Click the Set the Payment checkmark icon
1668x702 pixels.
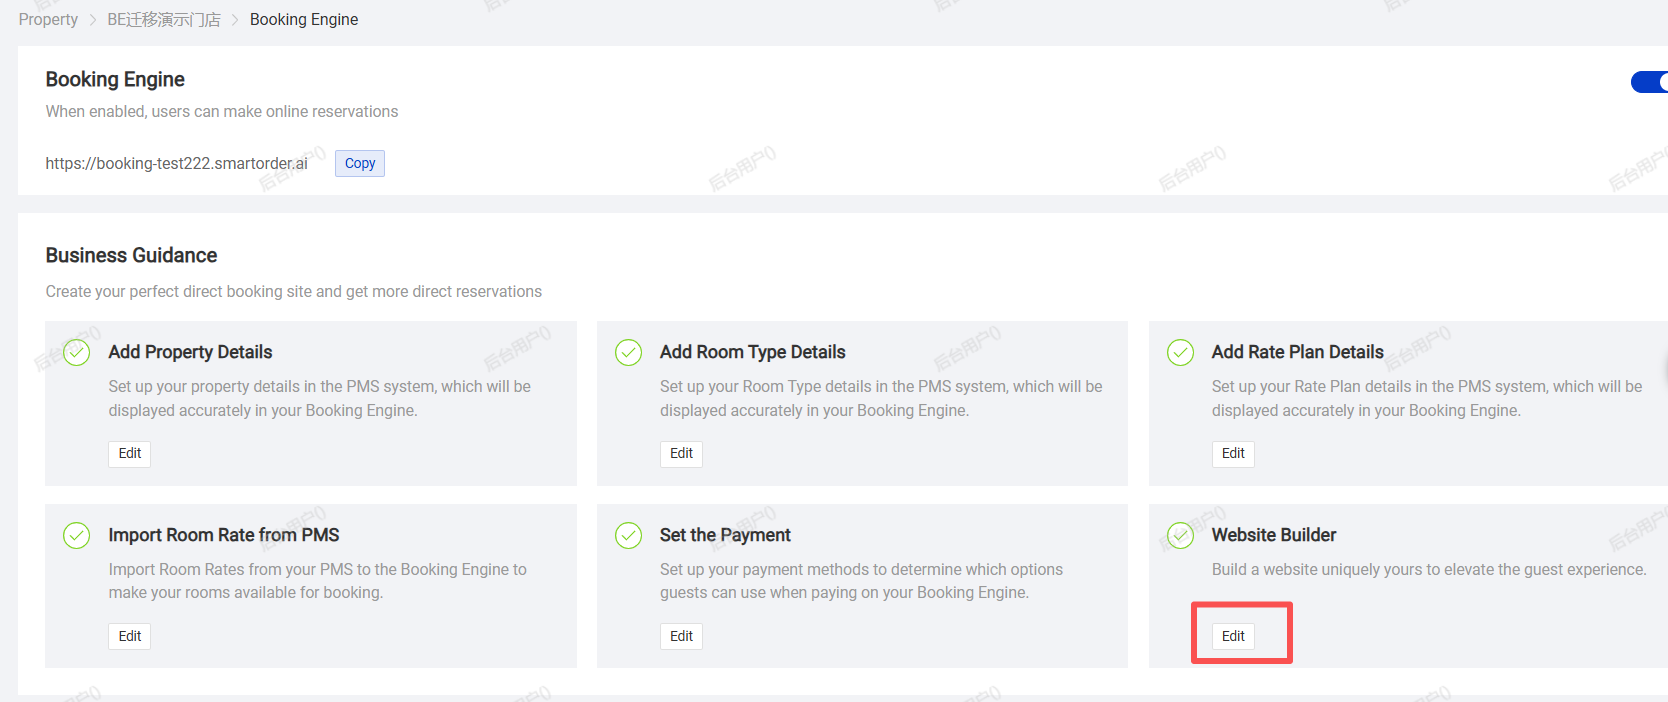[x=629, y=536]
